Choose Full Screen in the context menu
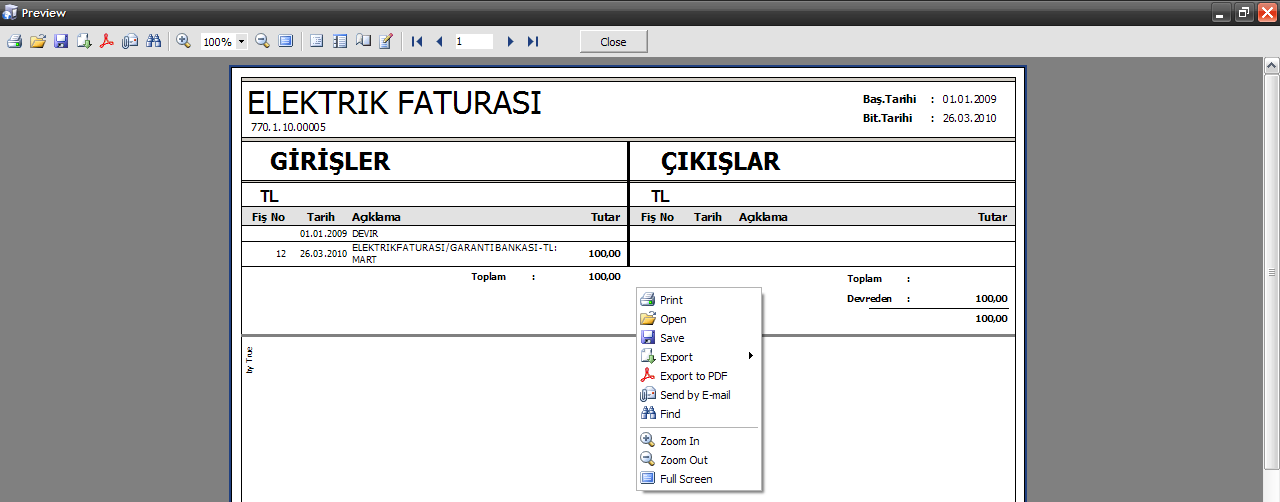1280x502 pixels. pyautogui.click(x=686, y=479)
